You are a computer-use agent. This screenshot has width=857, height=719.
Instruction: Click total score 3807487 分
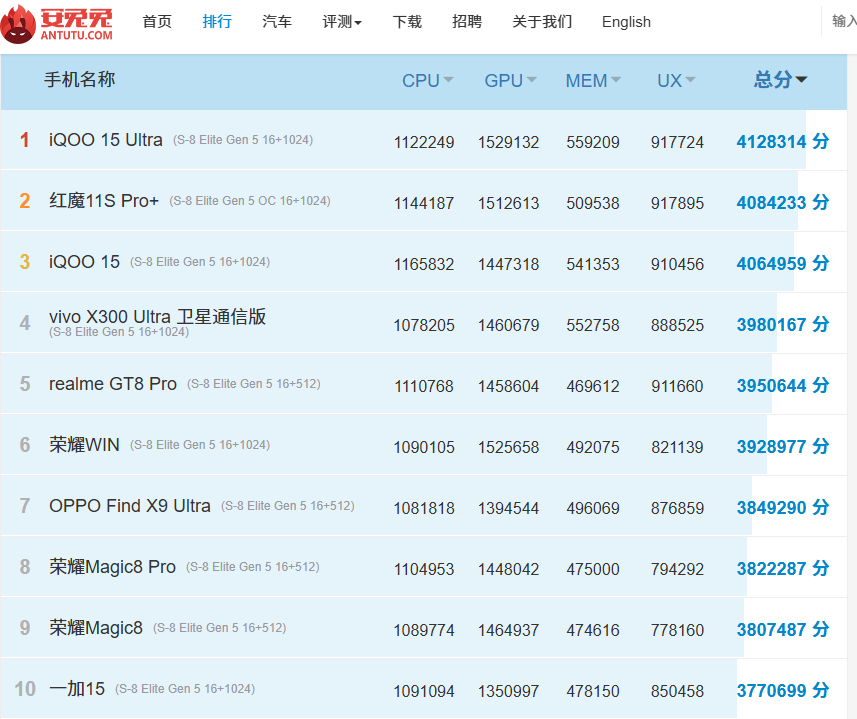[x=783, y=630]
